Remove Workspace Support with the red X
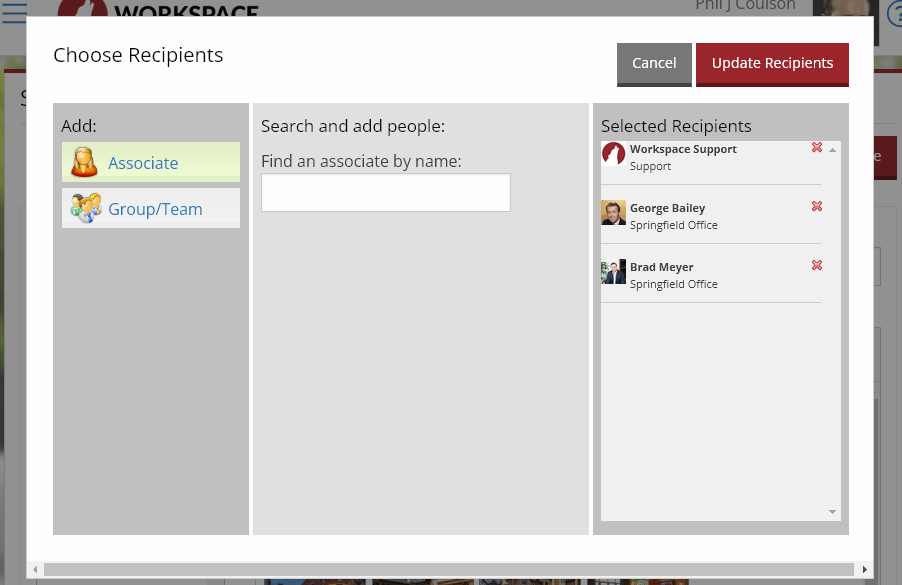Image resolution: width=902 pixels, height=585 pixels. pos(817,148)
